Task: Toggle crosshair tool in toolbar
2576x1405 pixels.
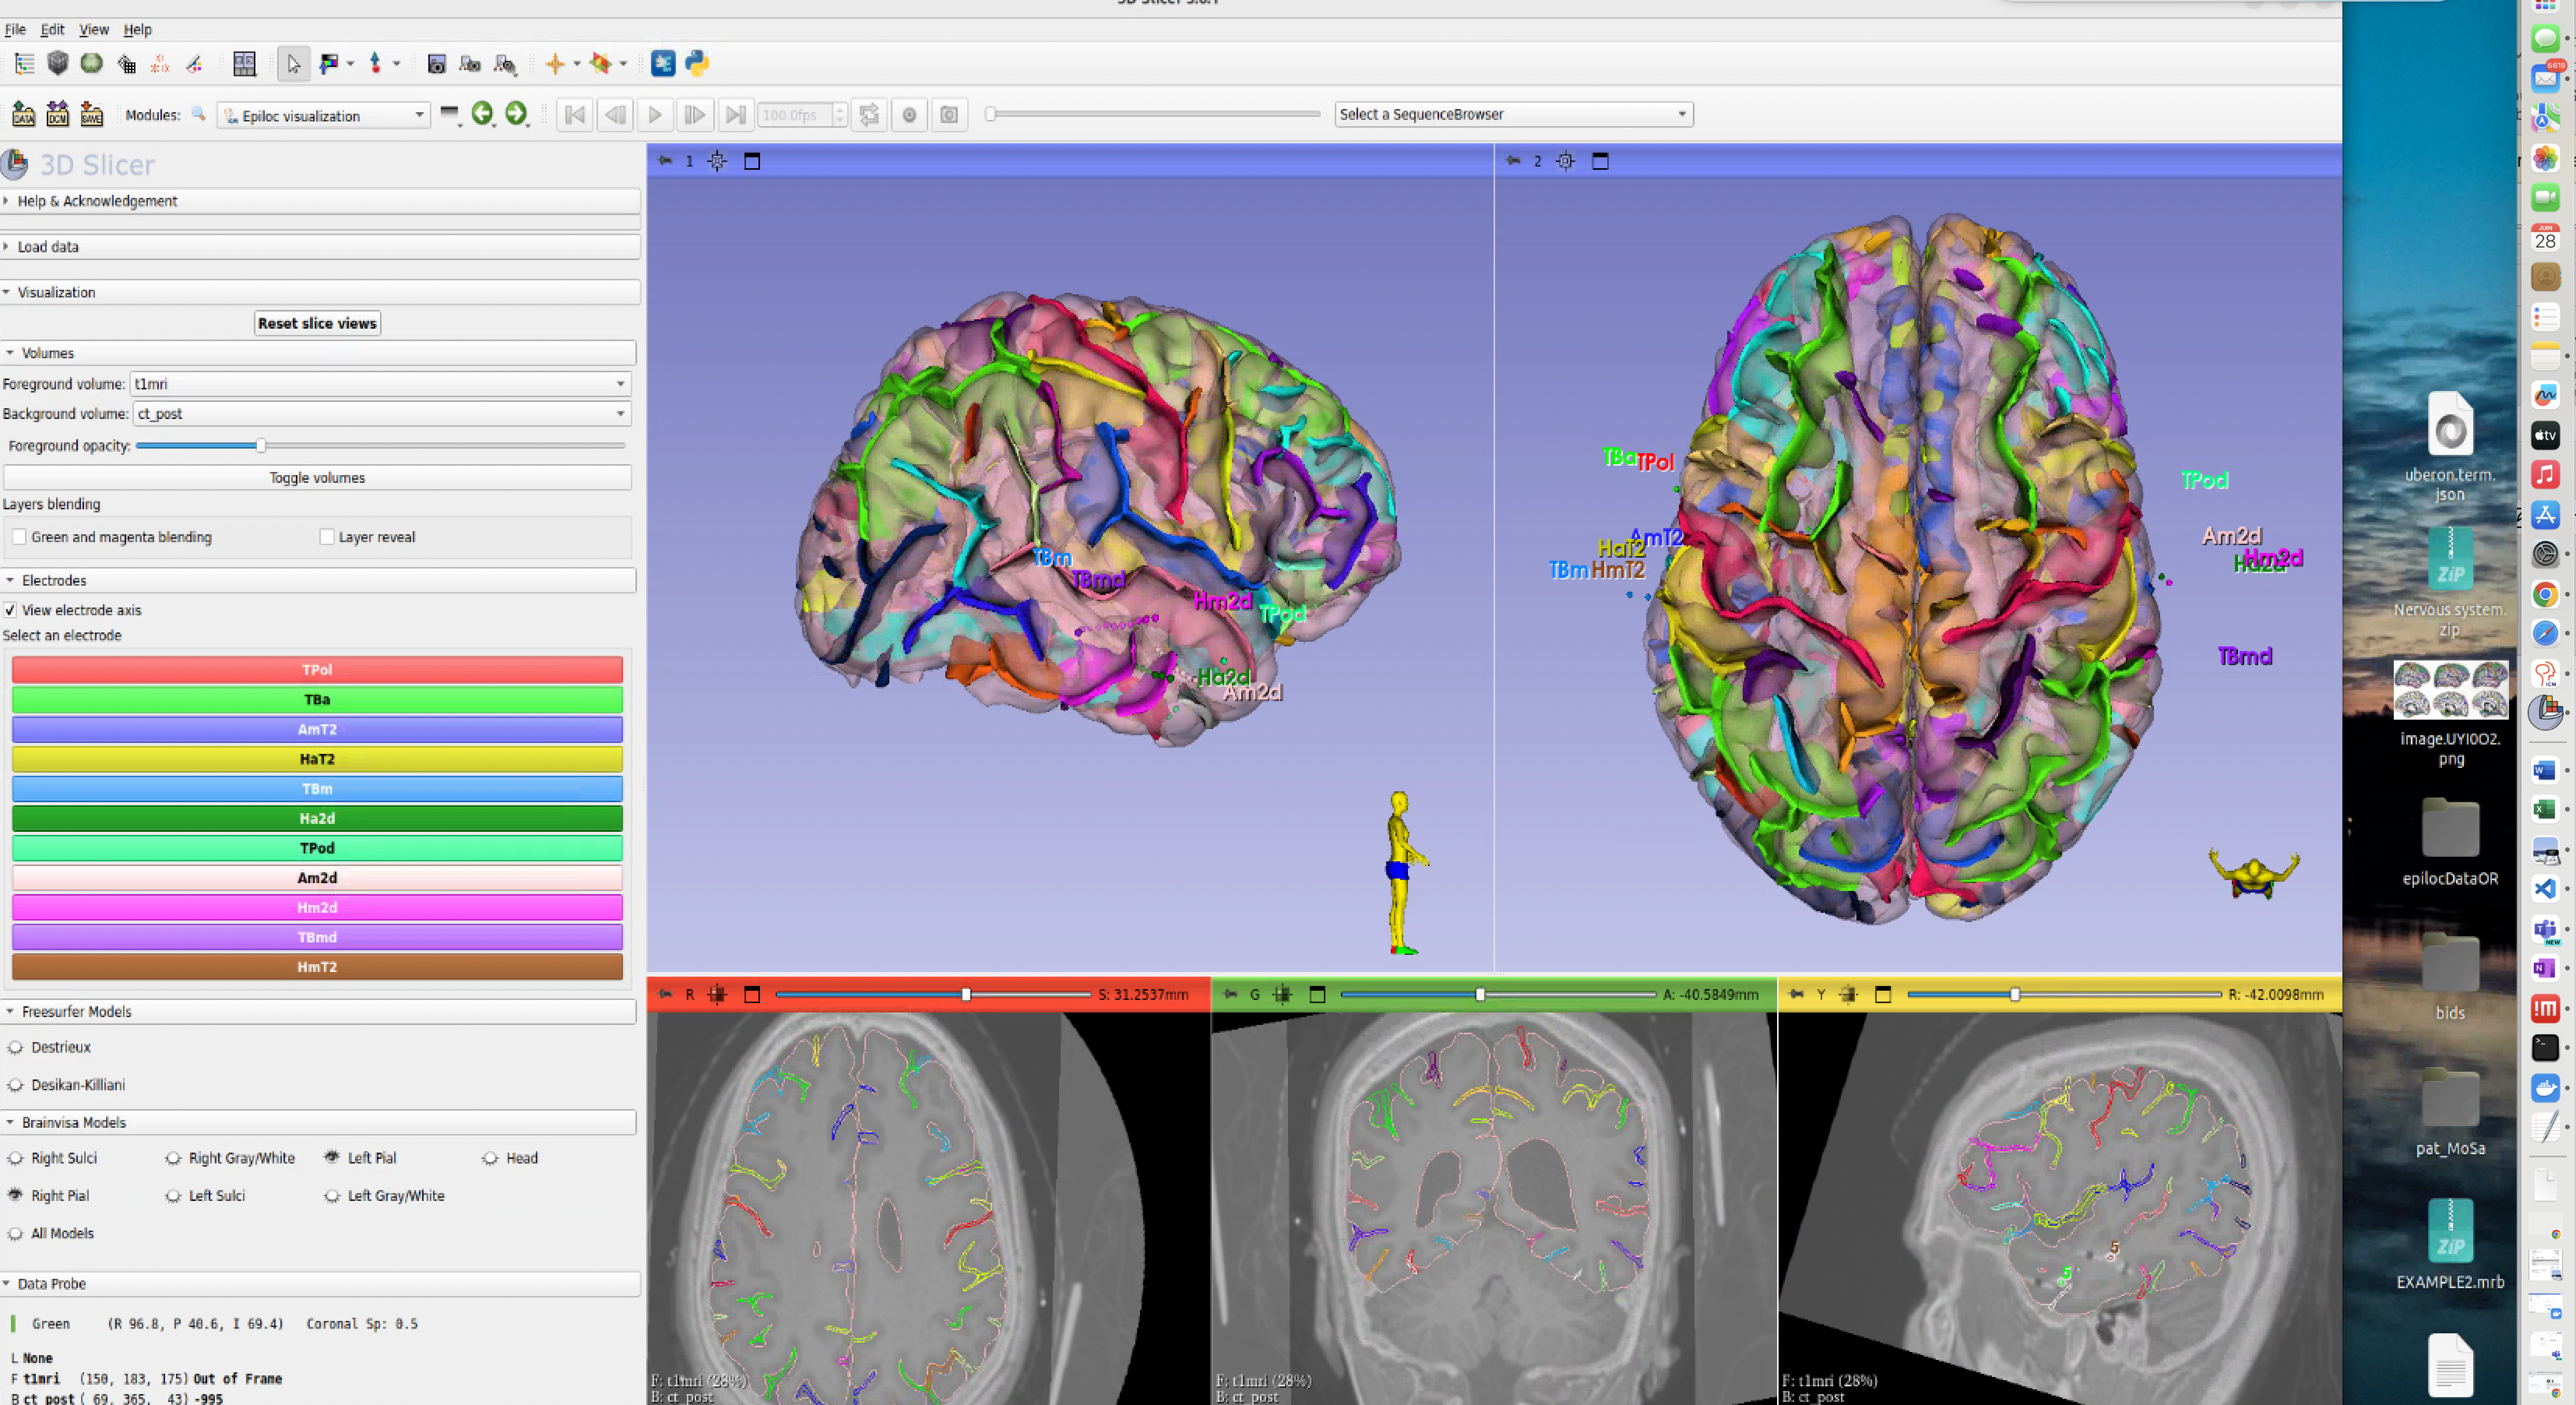Action: [555, 64]
